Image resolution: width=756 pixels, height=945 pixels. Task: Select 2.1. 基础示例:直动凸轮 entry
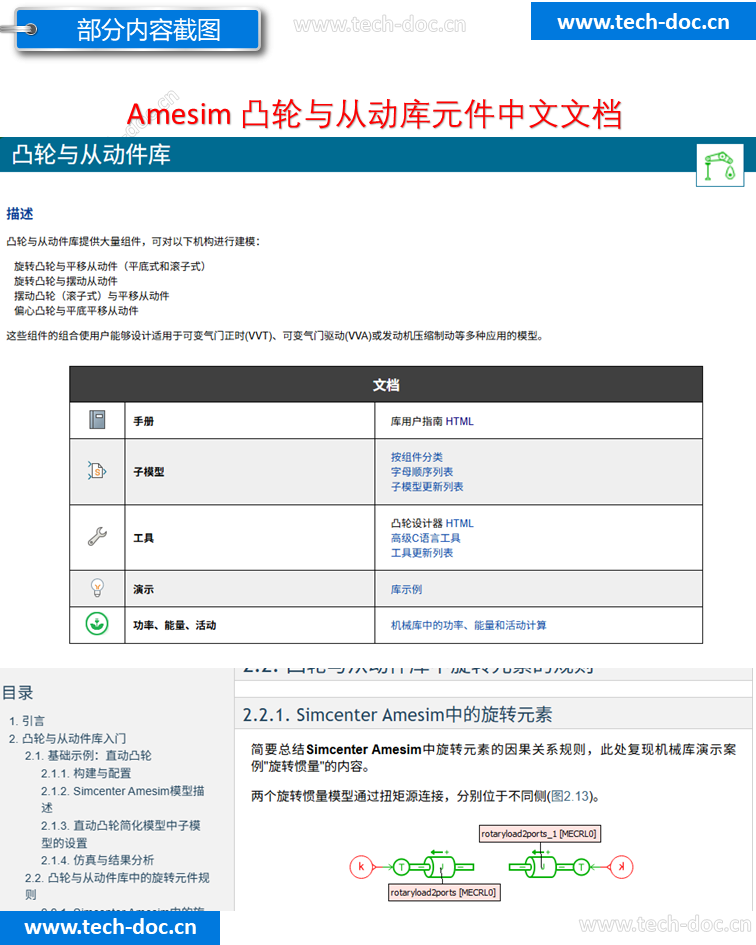(88, 755)
